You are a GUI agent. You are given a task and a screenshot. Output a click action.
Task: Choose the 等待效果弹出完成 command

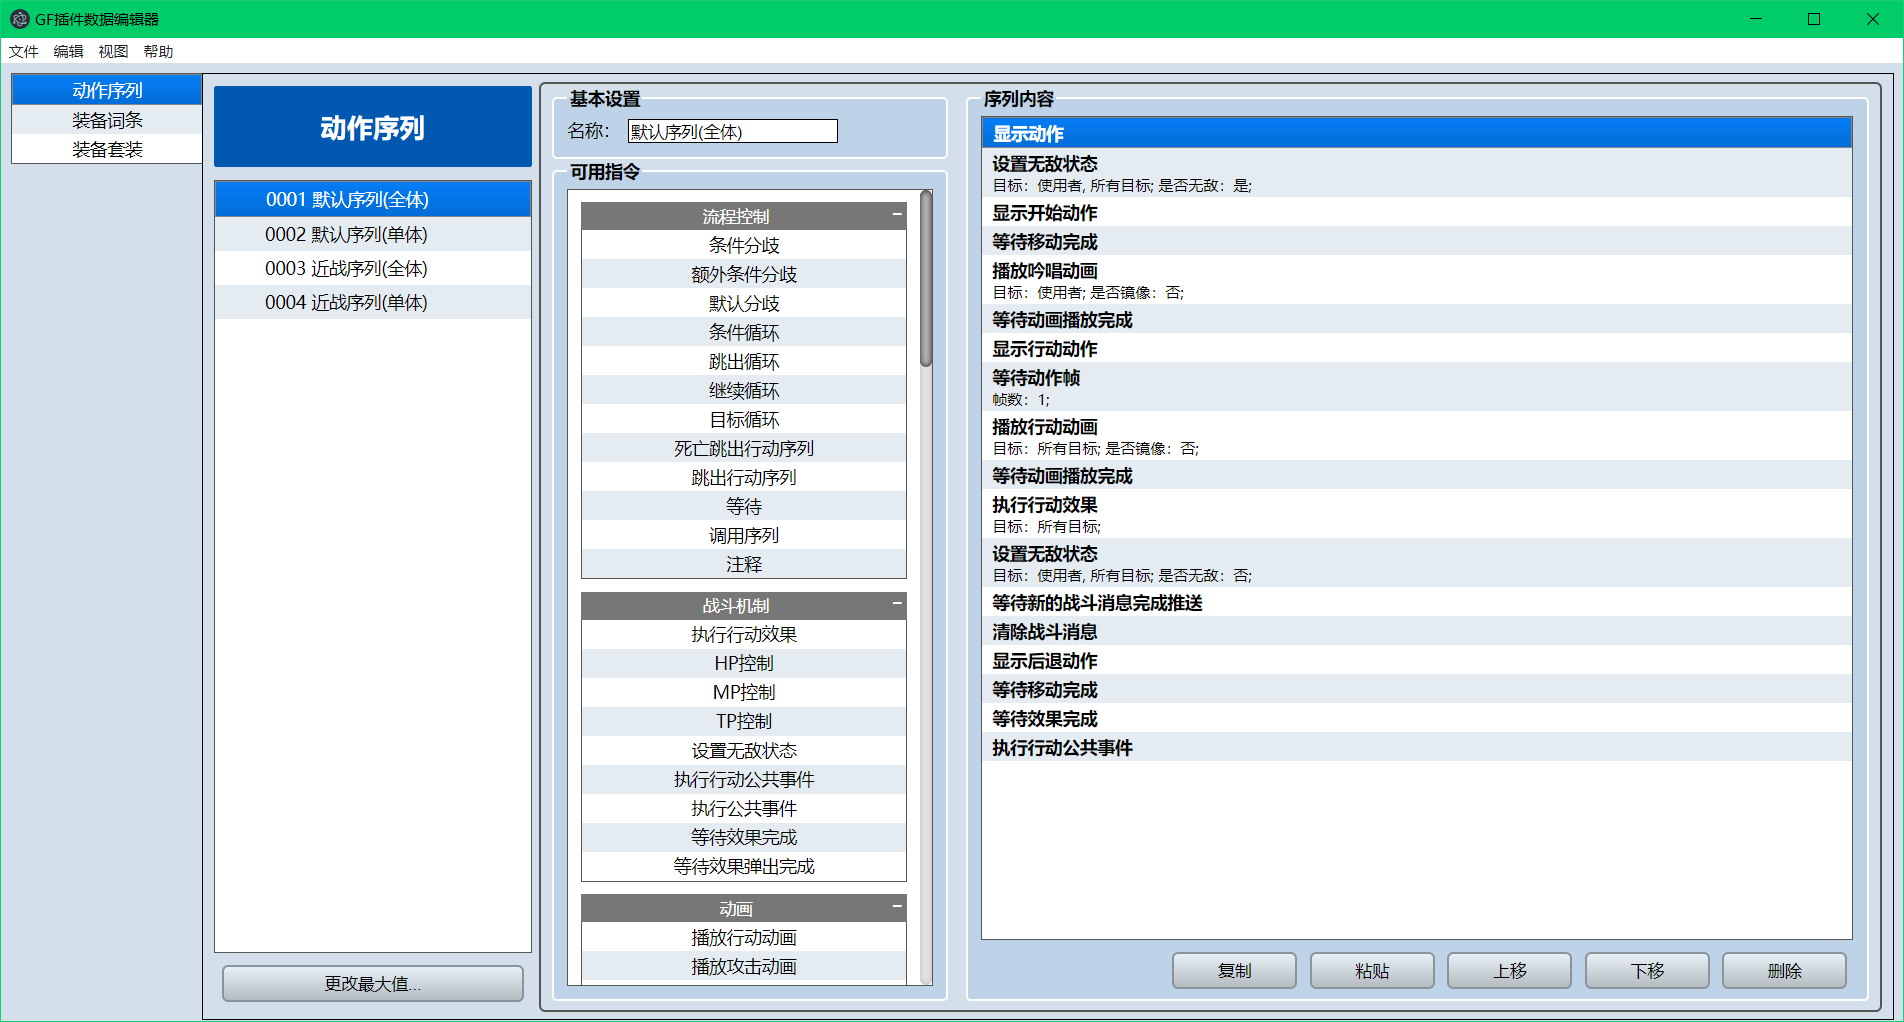click(x=744, y=866)
